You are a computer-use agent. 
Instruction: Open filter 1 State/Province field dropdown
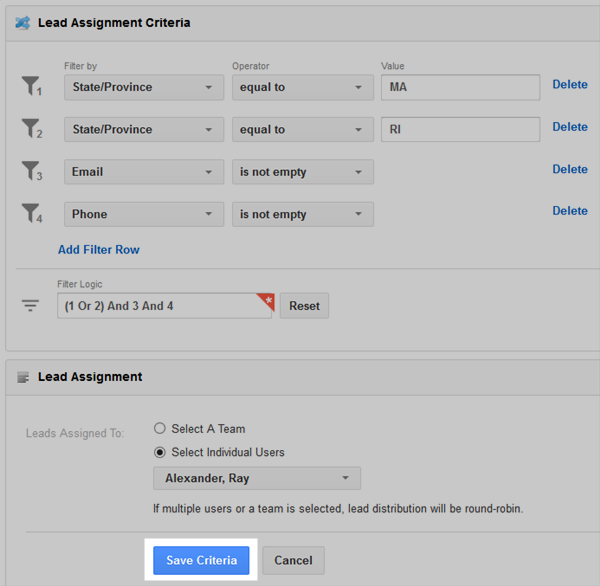point(144,87)
